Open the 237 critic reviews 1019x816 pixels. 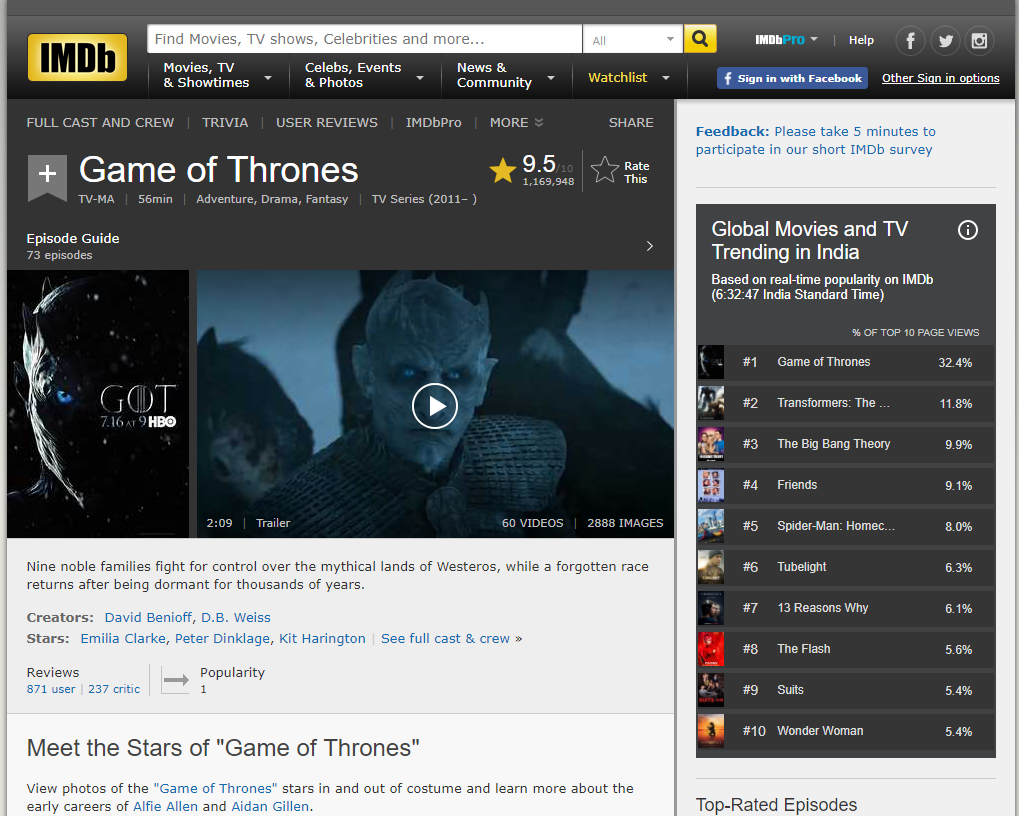pos(114,689)
